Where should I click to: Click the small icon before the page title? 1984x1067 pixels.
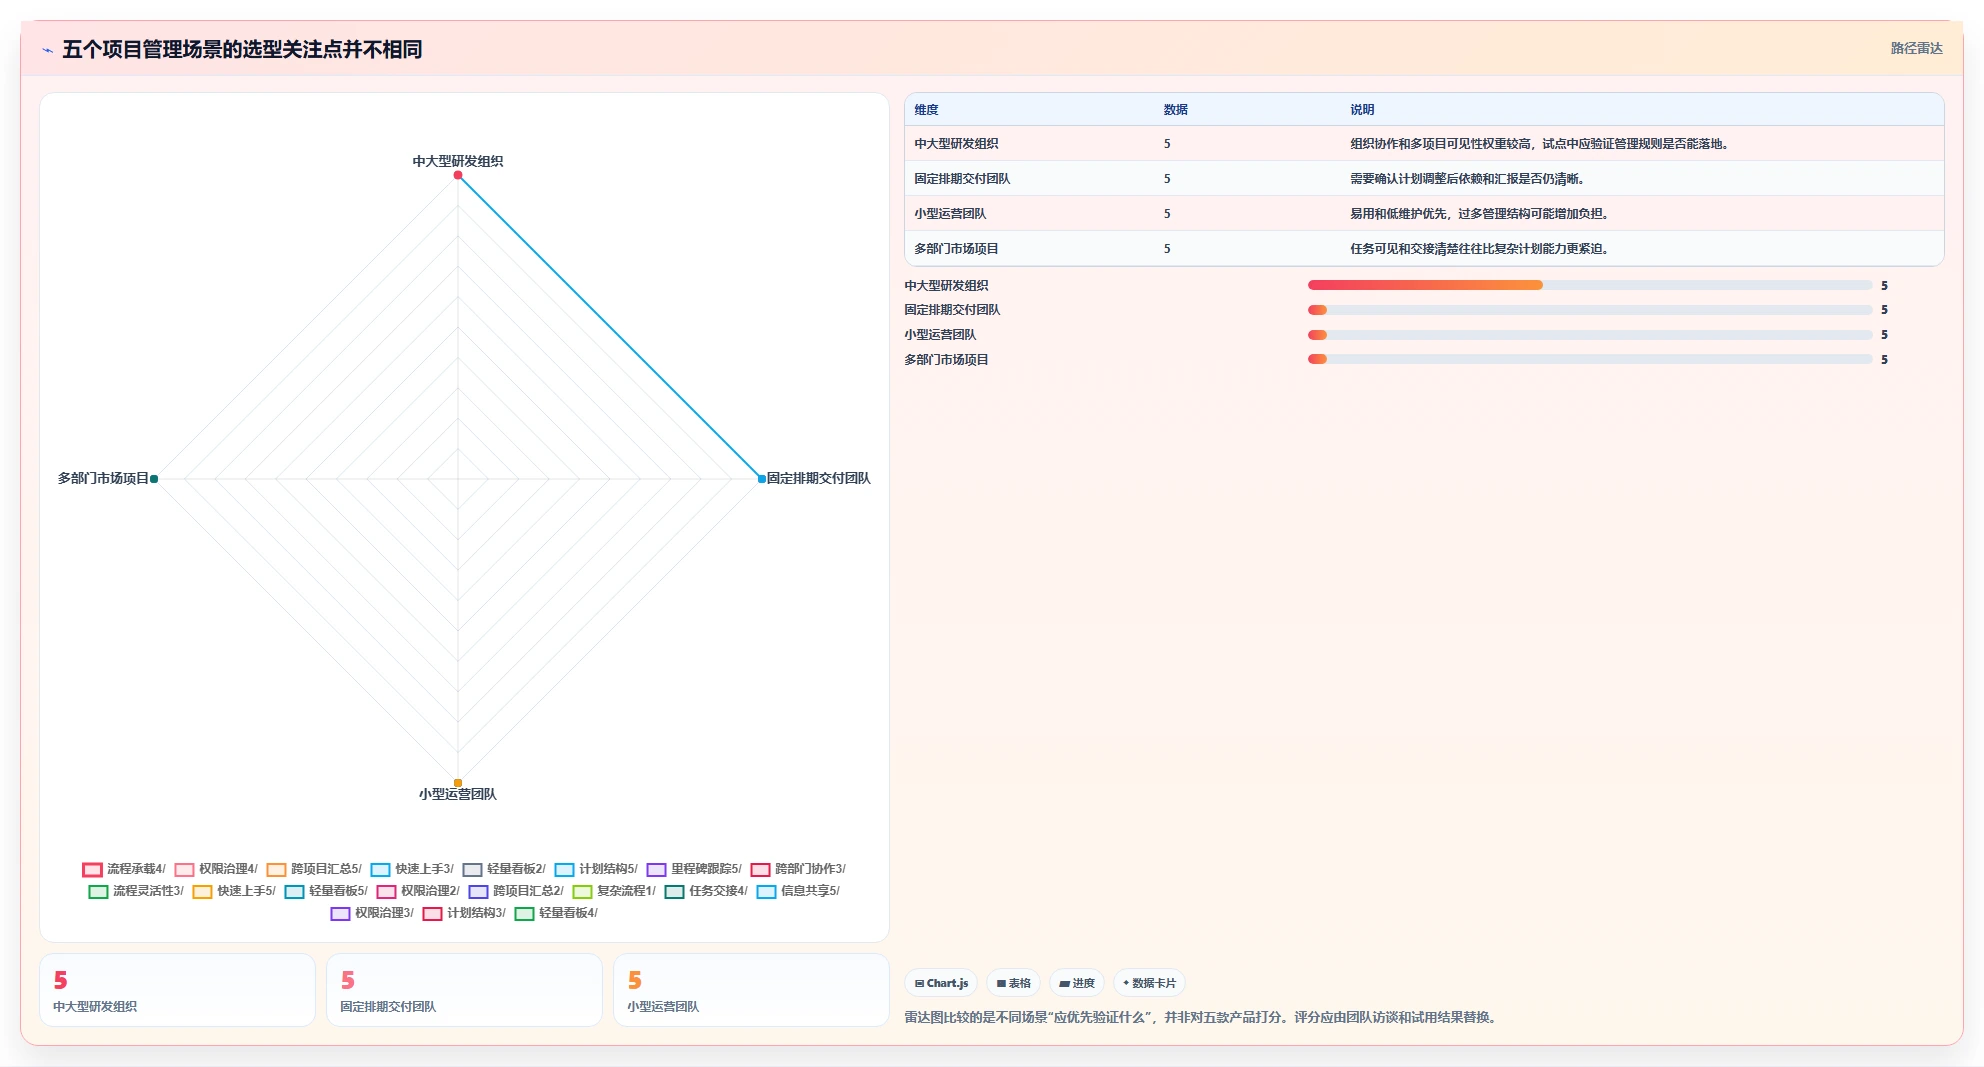pos(47,50)
